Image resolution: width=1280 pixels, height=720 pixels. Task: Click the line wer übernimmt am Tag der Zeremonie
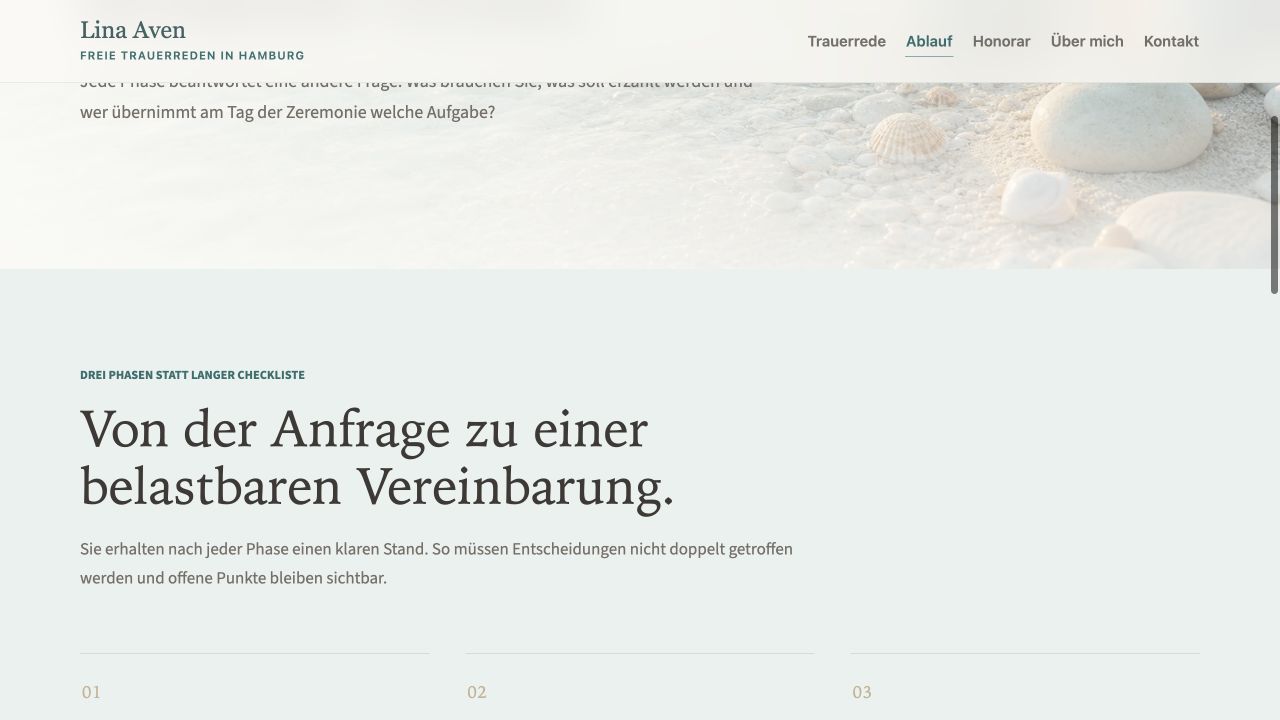pyautogui.click(x=287, y=112)
